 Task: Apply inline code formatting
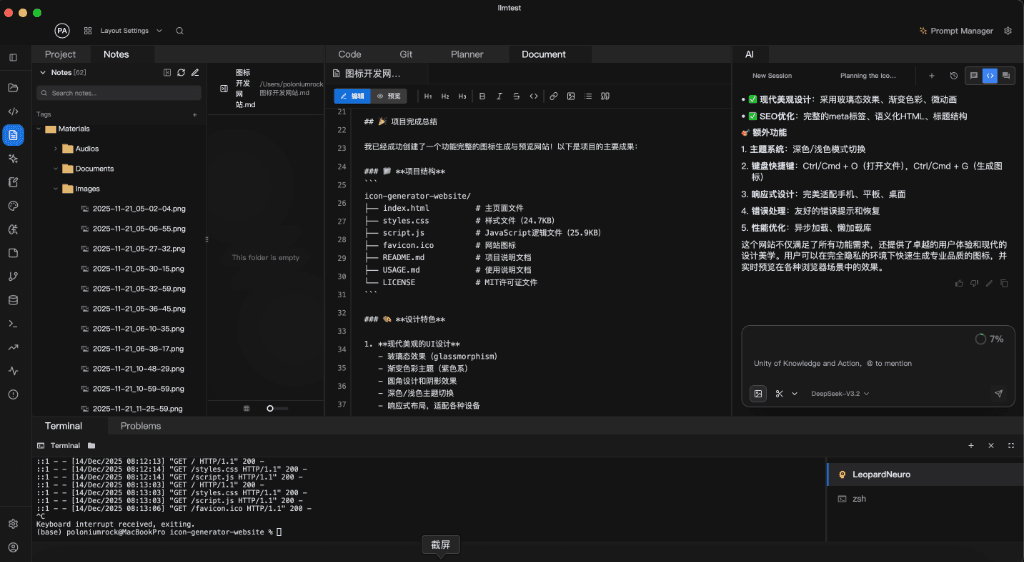[x=534, y=96]
